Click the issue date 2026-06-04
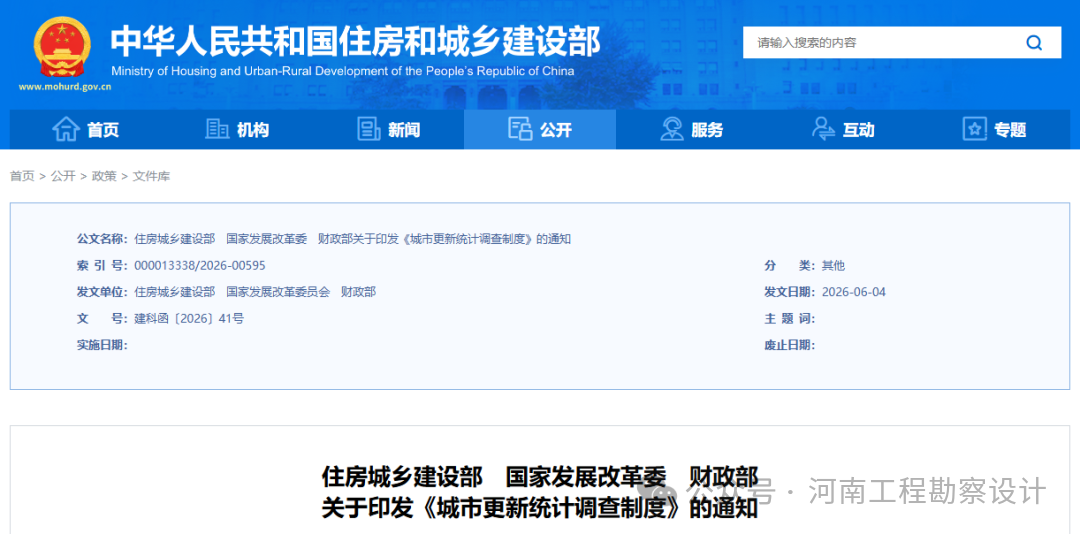 point(854,292)
